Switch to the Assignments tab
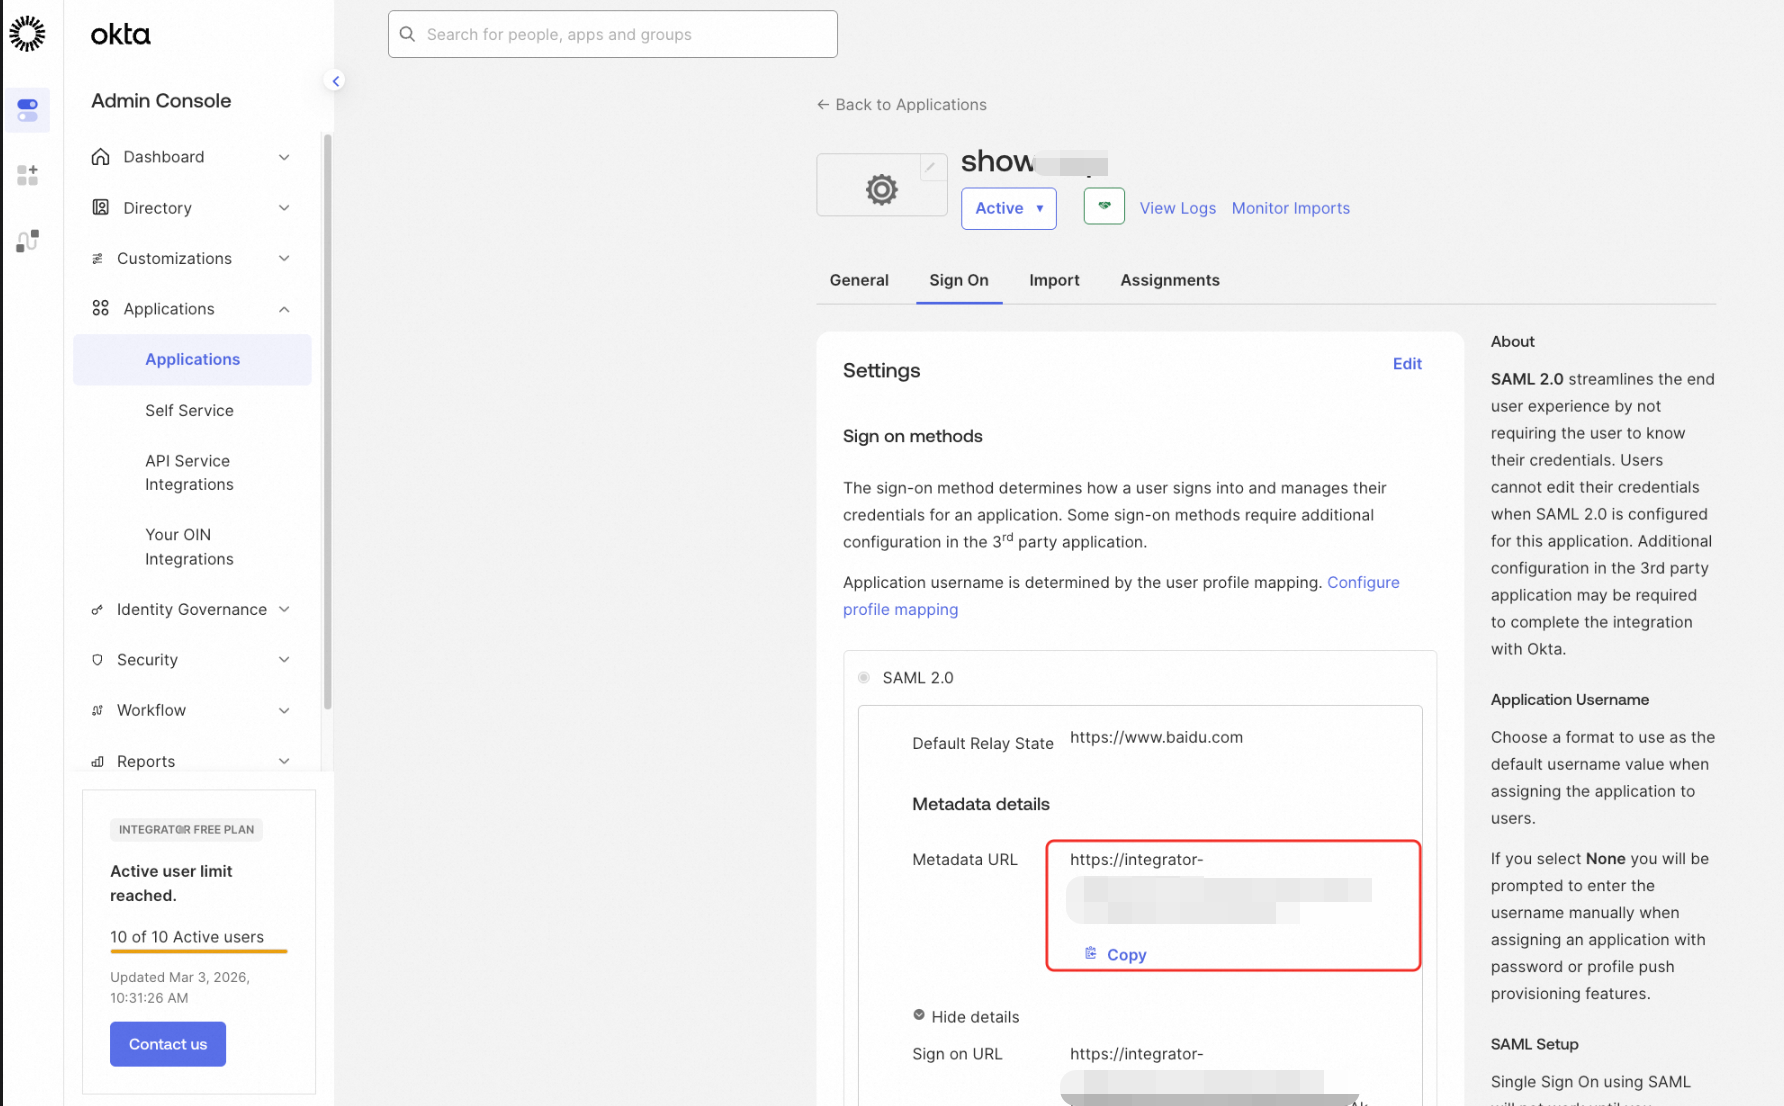This screenshot has width=1784, height=1106. click(1170, 280)
